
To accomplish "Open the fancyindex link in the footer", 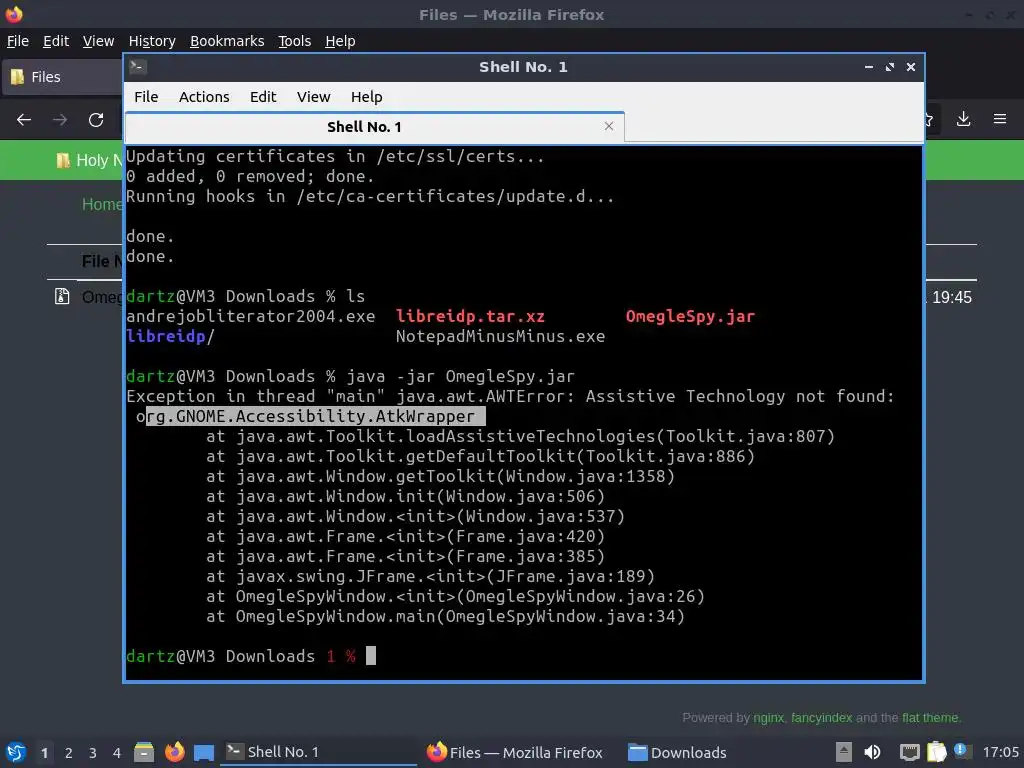I will point(822,718).
